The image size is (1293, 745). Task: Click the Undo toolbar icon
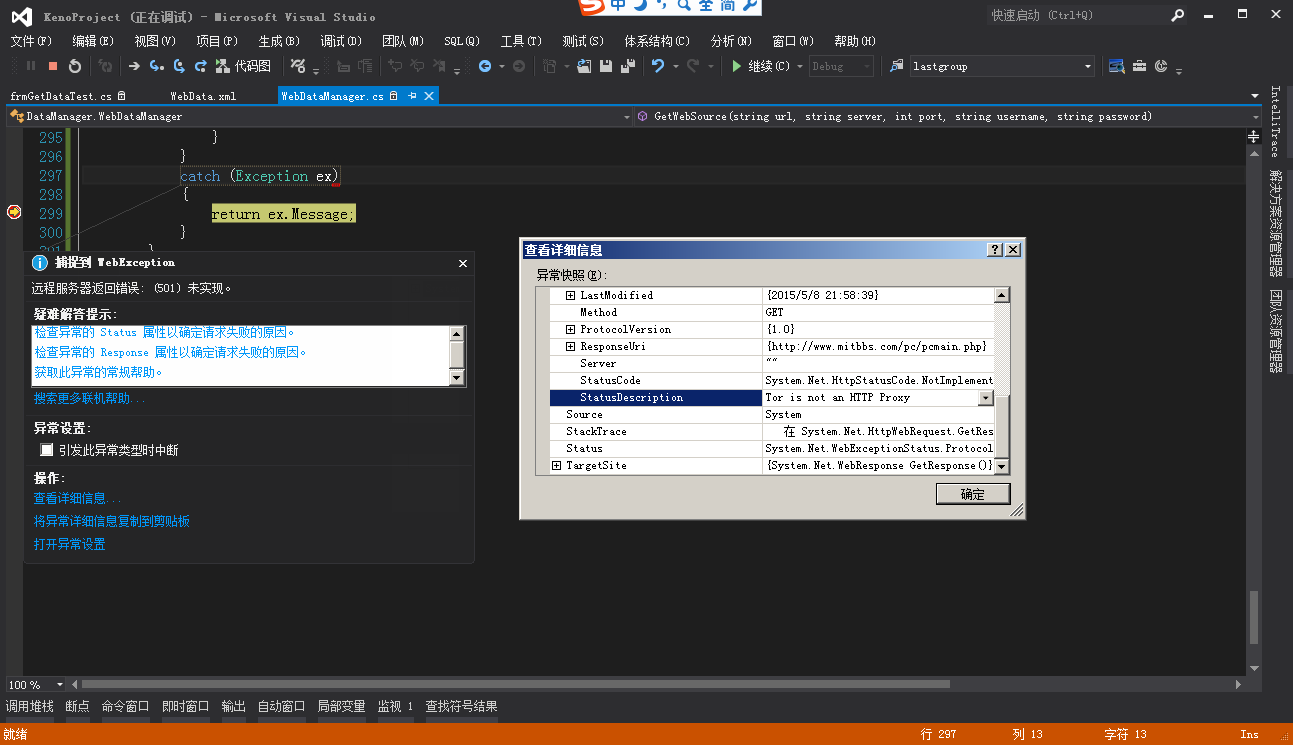657,66
